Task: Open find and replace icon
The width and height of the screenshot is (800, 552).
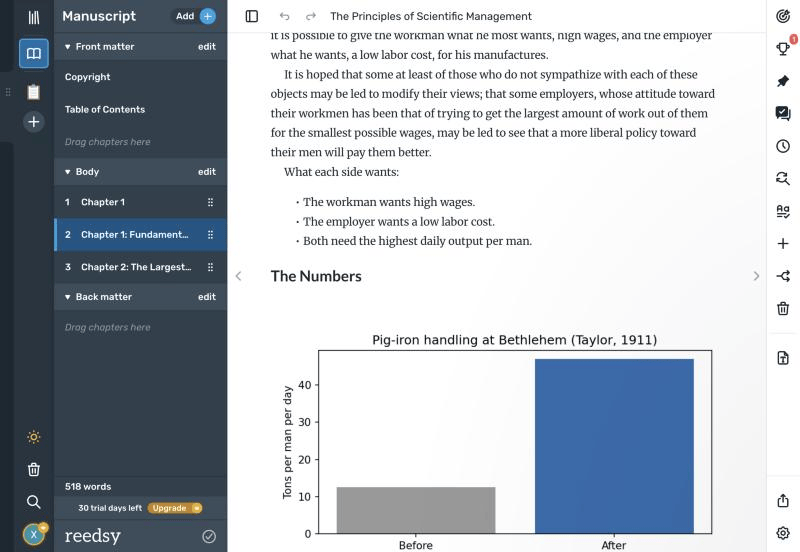Action: [x=783, y=179]
